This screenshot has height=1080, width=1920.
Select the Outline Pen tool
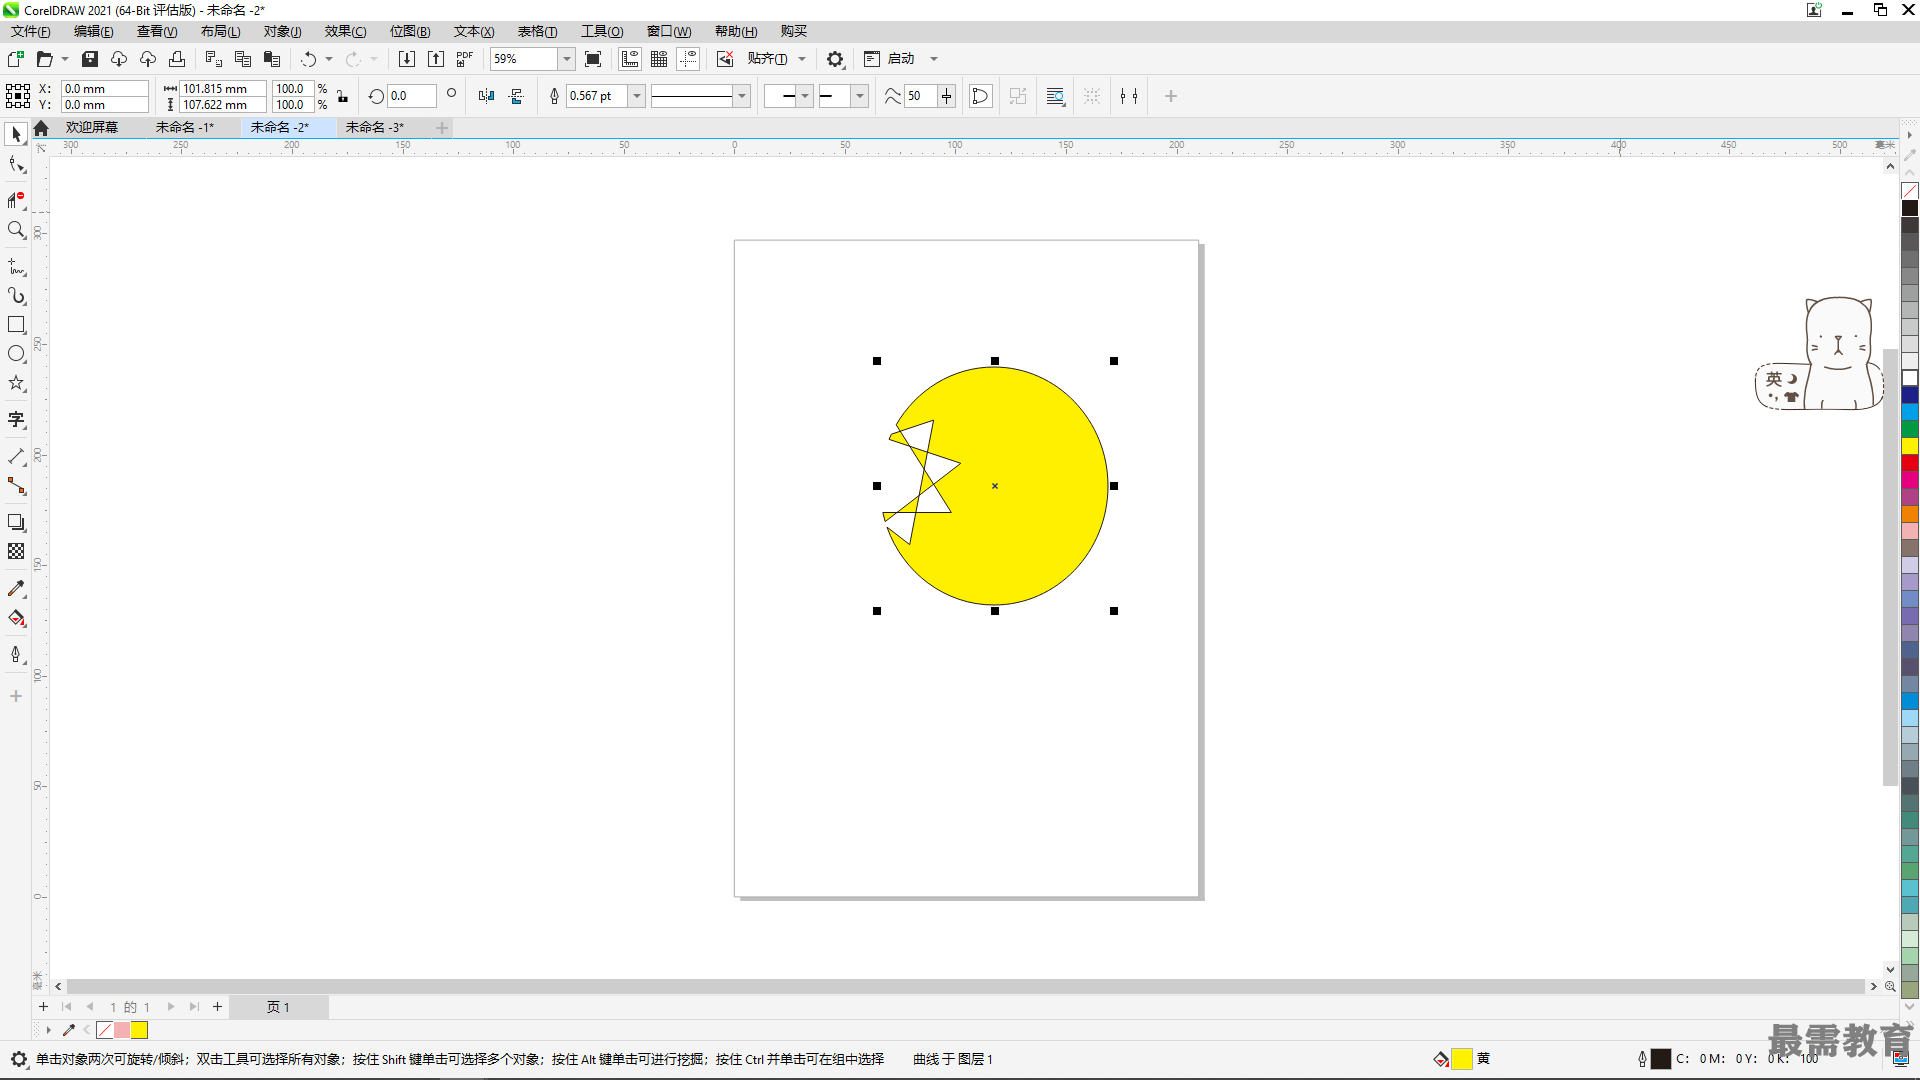point(16,654)
